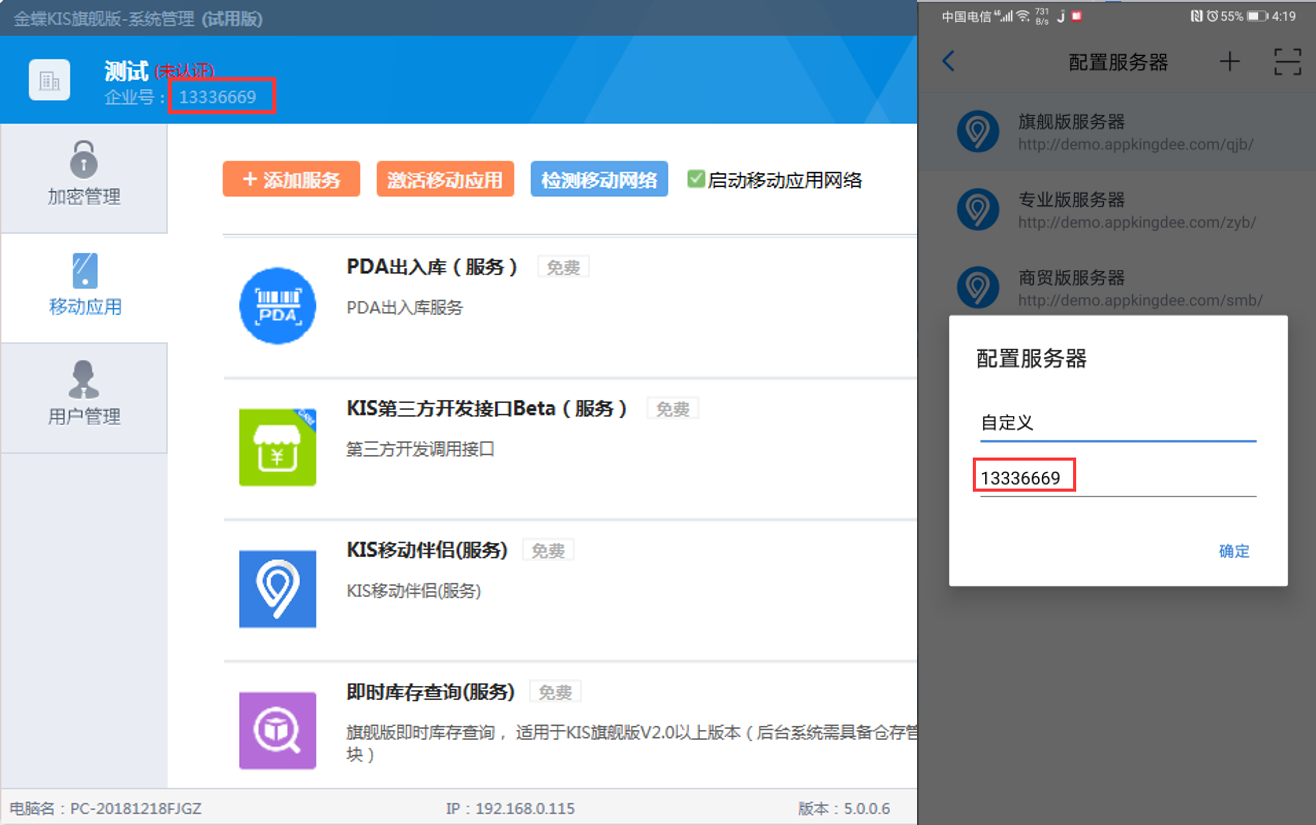The width and height of the screenshot is (1316, 825).
Task: Click the 免费 tag next to 即时库存查询
Action: tap(555, 692)
